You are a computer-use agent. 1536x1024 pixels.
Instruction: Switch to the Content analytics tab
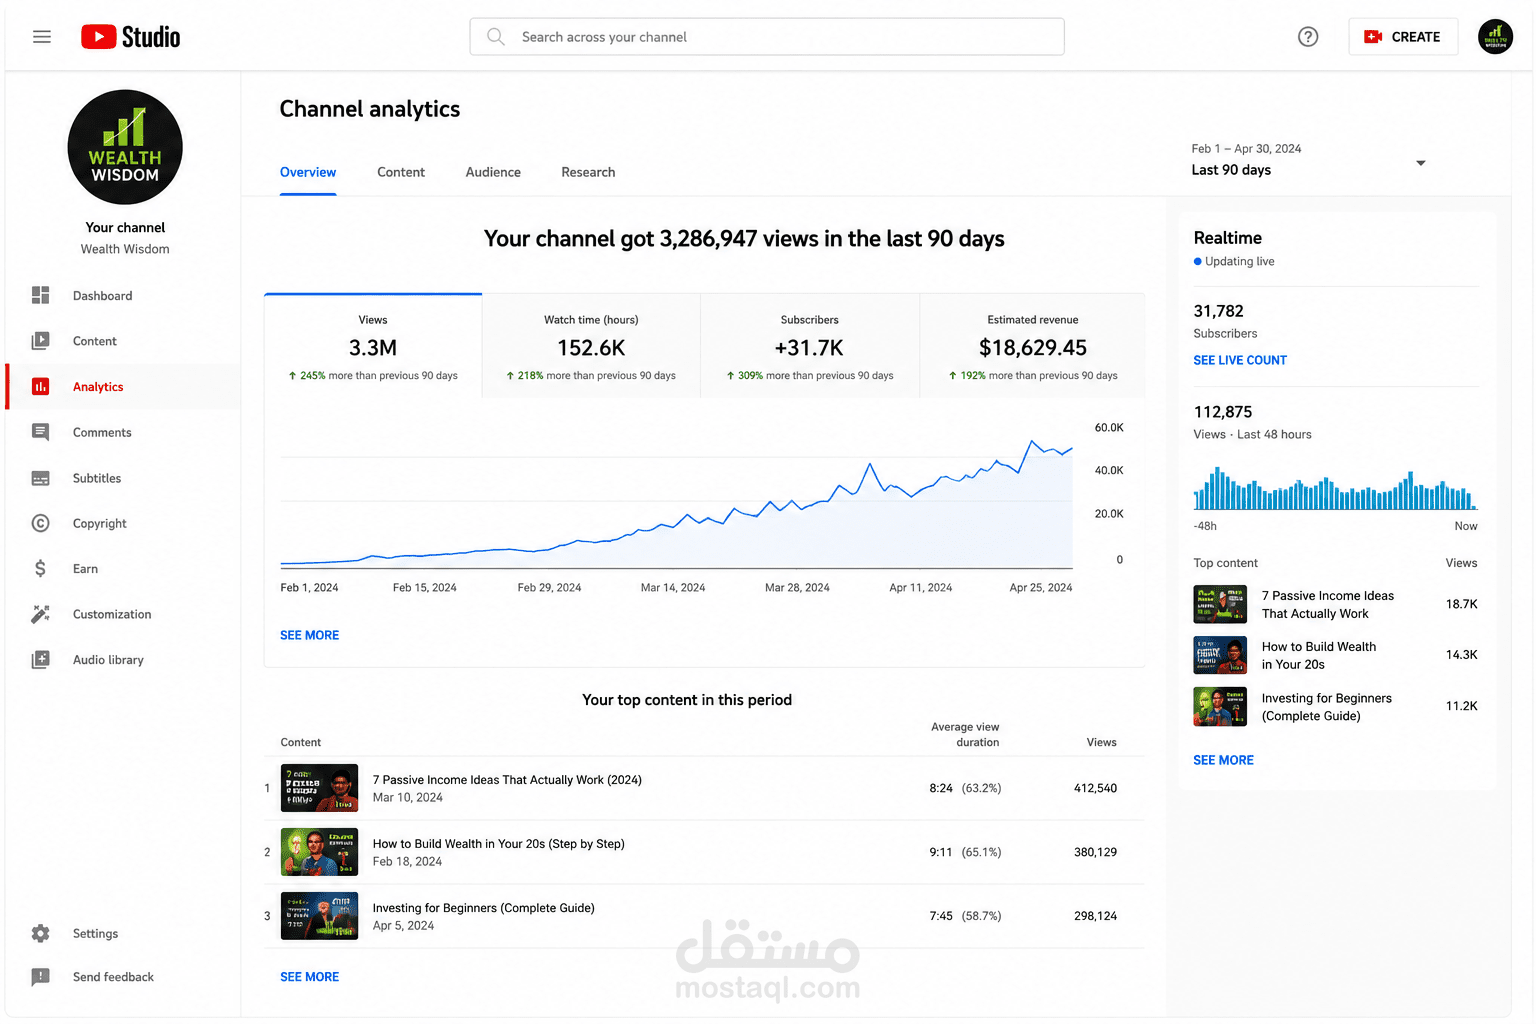coord(401,172)
